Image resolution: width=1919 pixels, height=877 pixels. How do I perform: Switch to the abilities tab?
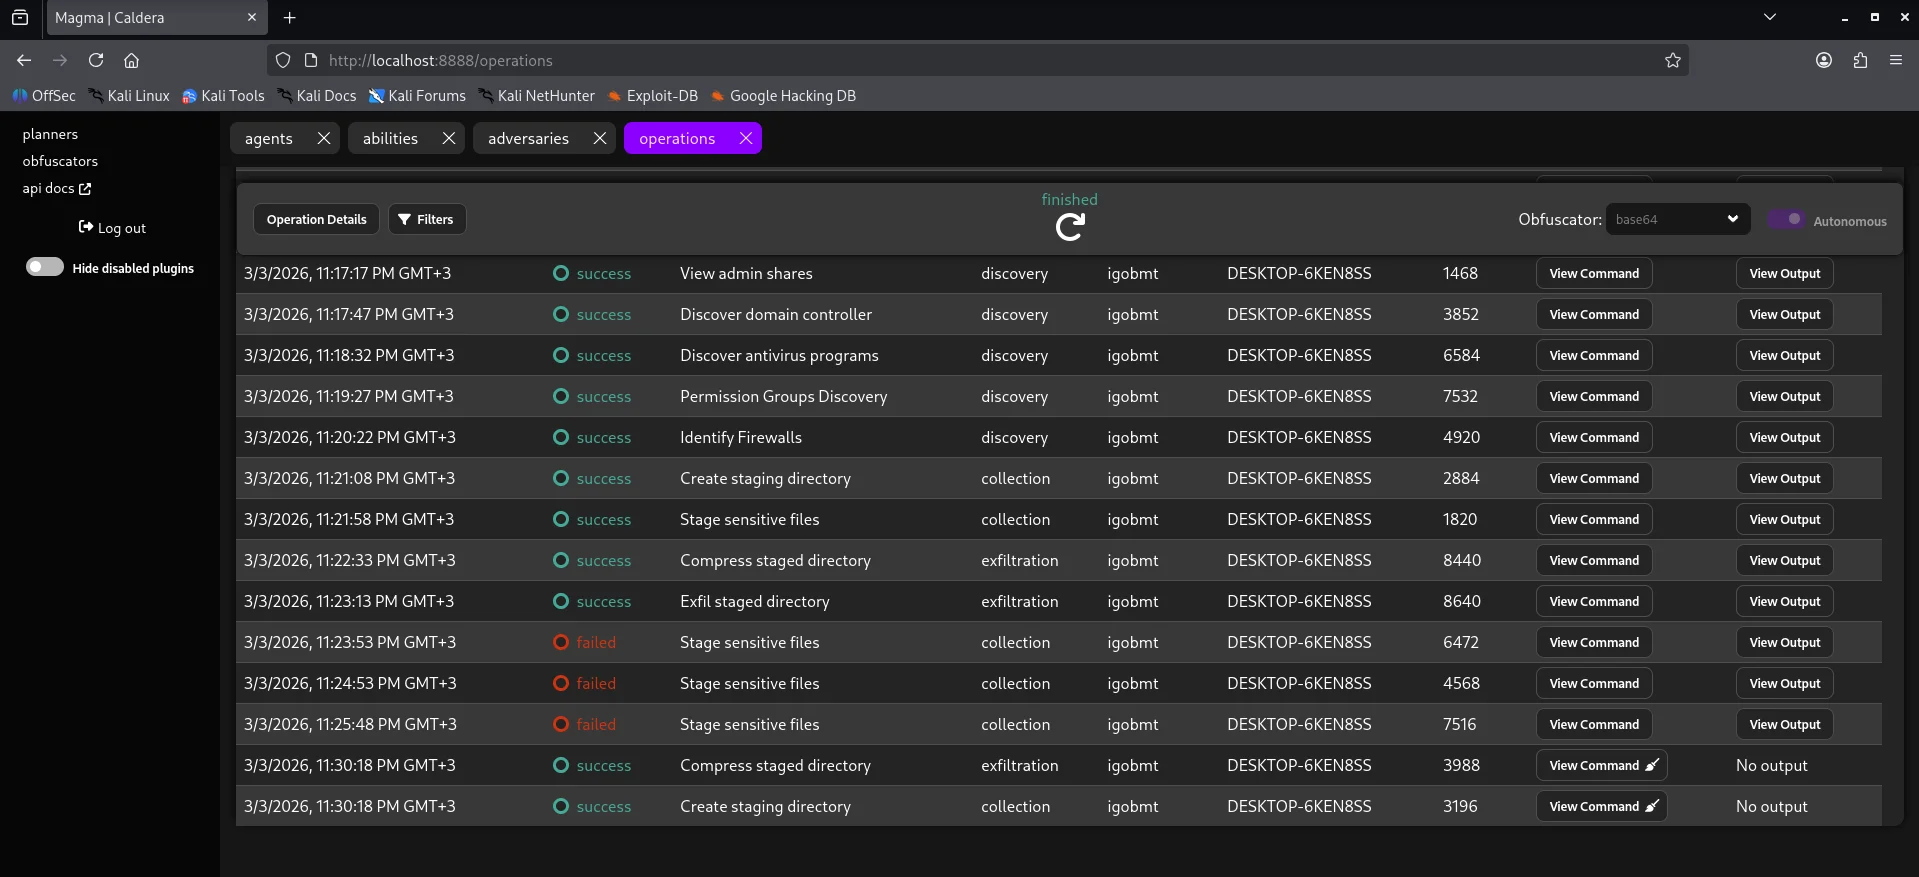[390, 138]
